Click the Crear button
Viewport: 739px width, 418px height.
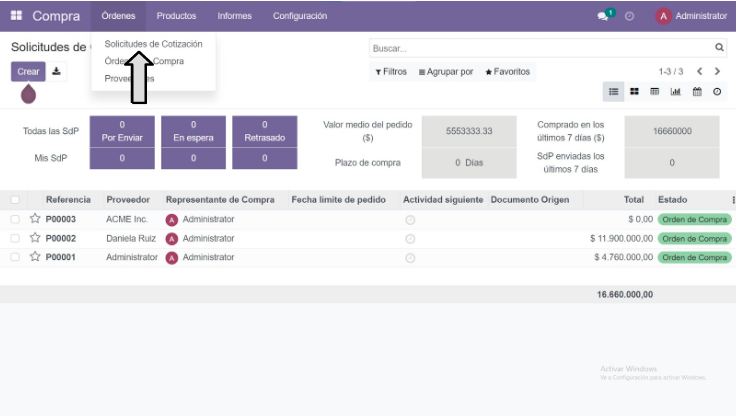click(28, 72)
